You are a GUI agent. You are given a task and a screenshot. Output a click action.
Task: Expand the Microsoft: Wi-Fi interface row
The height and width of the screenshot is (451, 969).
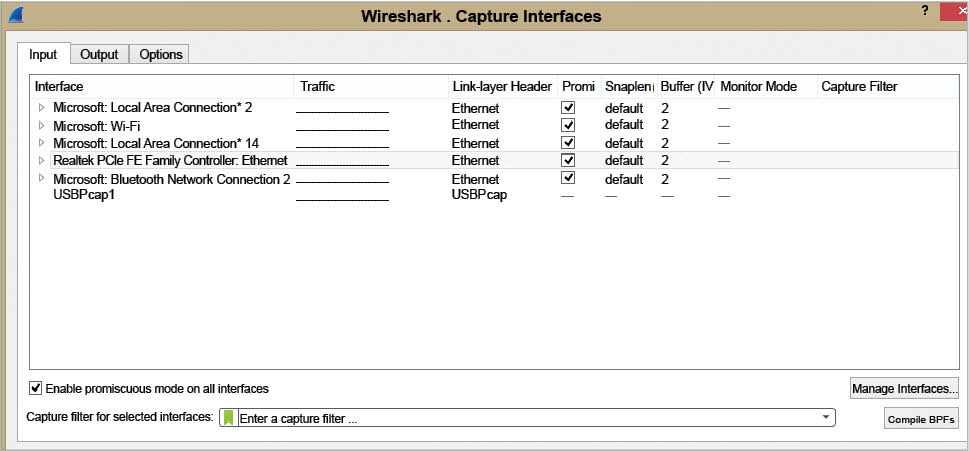click(42, 125)
